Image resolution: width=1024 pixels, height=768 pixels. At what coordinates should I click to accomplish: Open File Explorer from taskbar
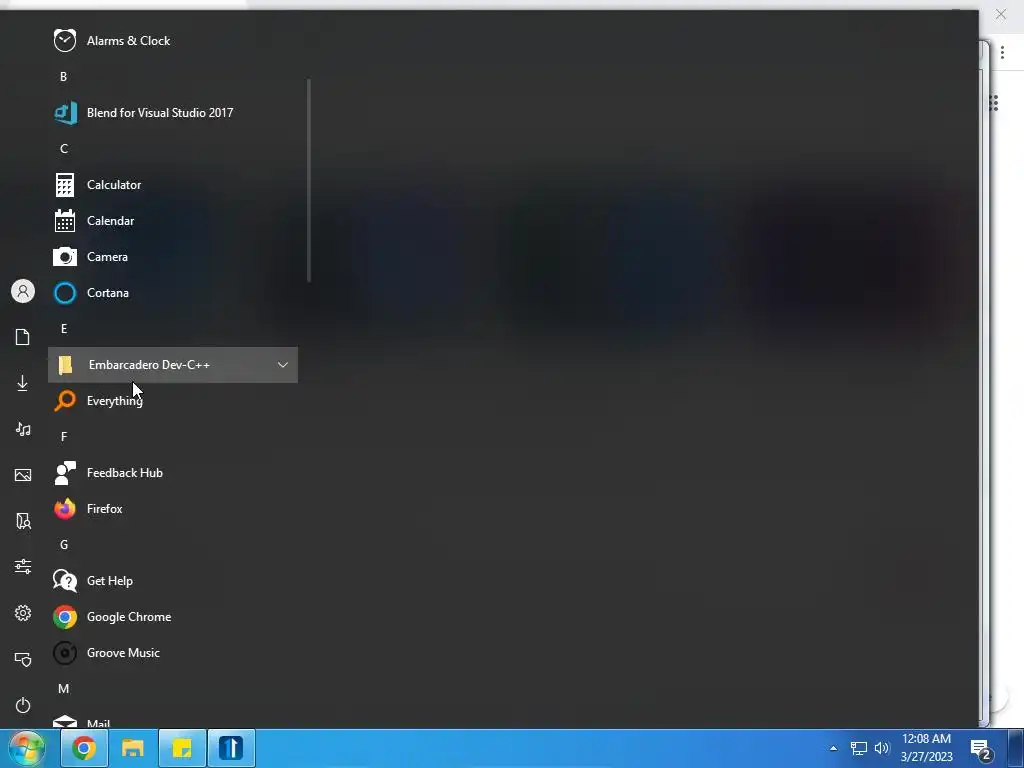pyautogui.click(x=133, y=748)
